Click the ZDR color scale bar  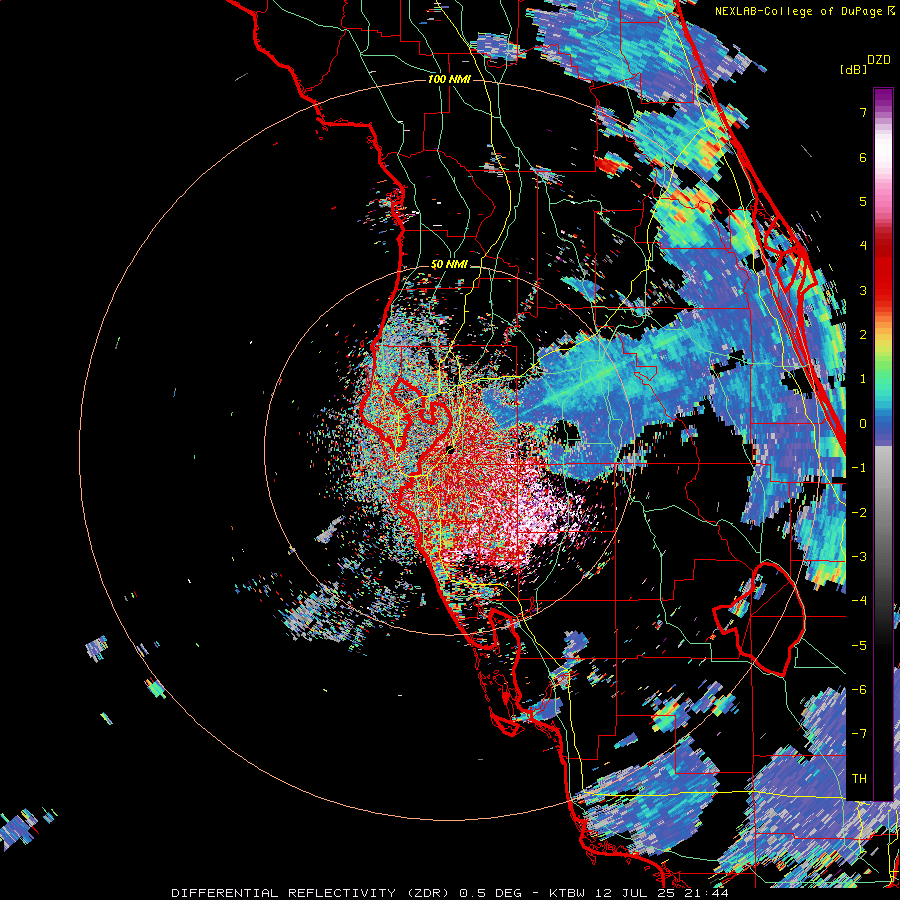[x=883, y=444]
